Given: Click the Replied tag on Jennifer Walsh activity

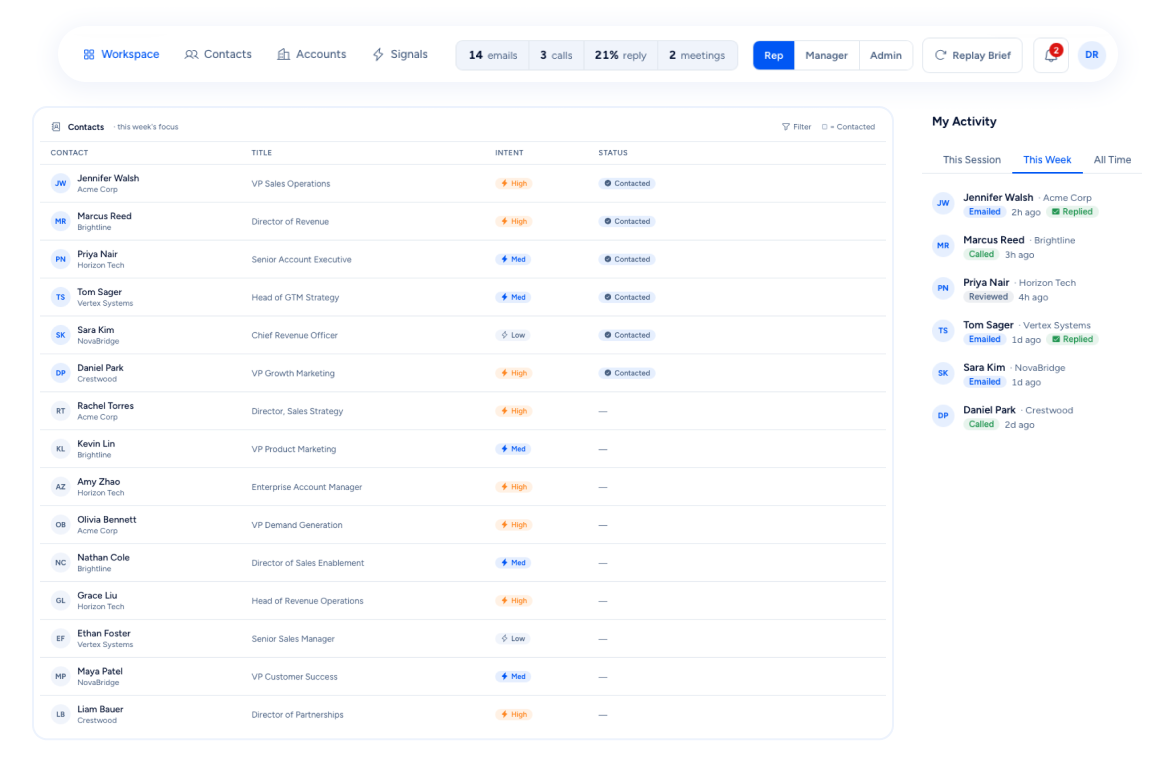Looking at the screenshot, I should pyautogui.click(x=1072, y=212).
